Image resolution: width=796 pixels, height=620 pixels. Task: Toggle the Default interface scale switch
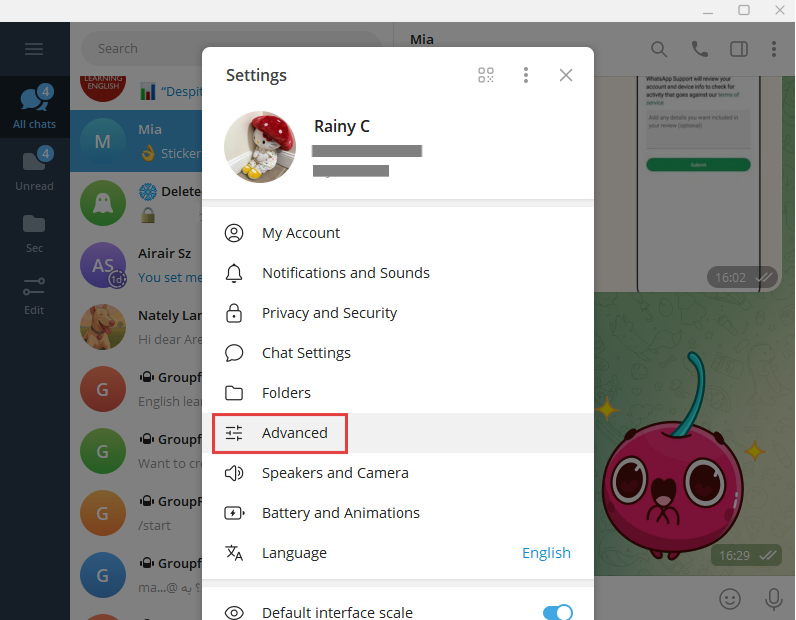557,612
